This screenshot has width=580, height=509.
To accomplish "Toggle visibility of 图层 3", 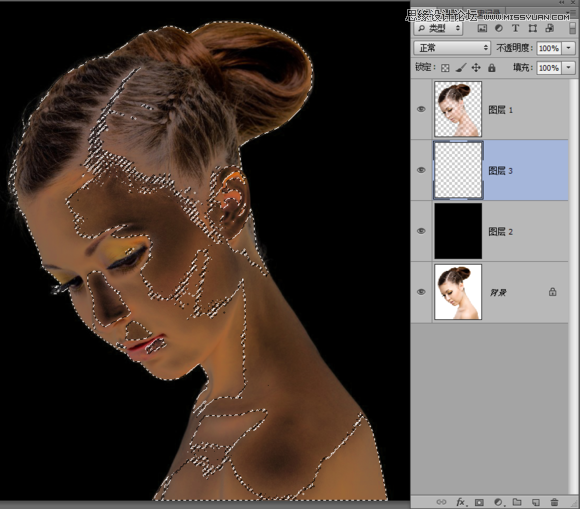I will click(x=421, y=170).
